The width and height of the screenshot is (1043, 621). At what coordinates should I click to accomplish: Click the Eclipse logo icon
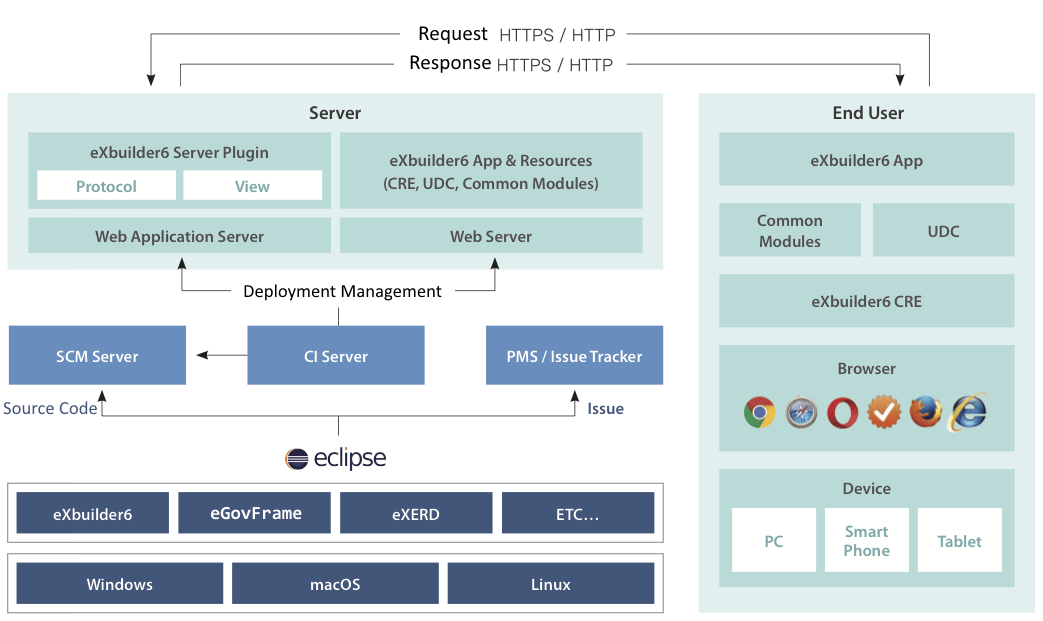(297, 459)
